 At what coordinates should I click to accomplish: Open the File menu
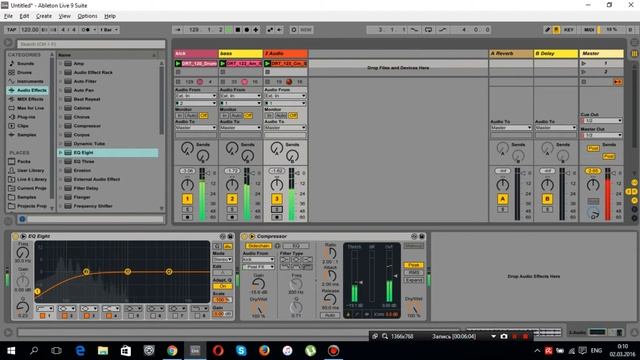tap(8, 16)
